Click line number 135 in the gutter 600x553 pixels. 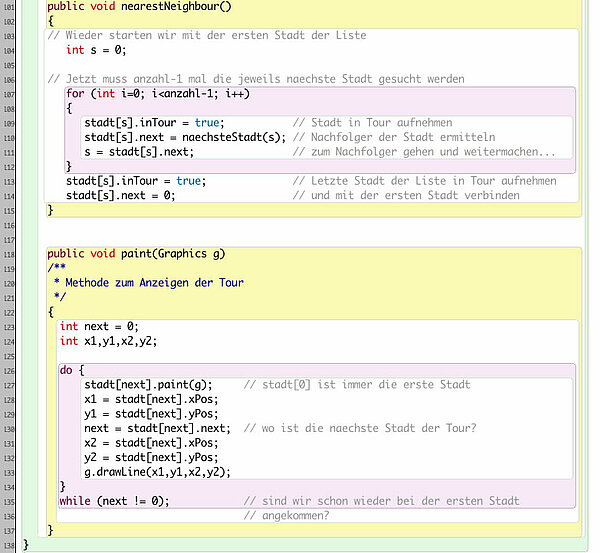(x=8, y=501)
